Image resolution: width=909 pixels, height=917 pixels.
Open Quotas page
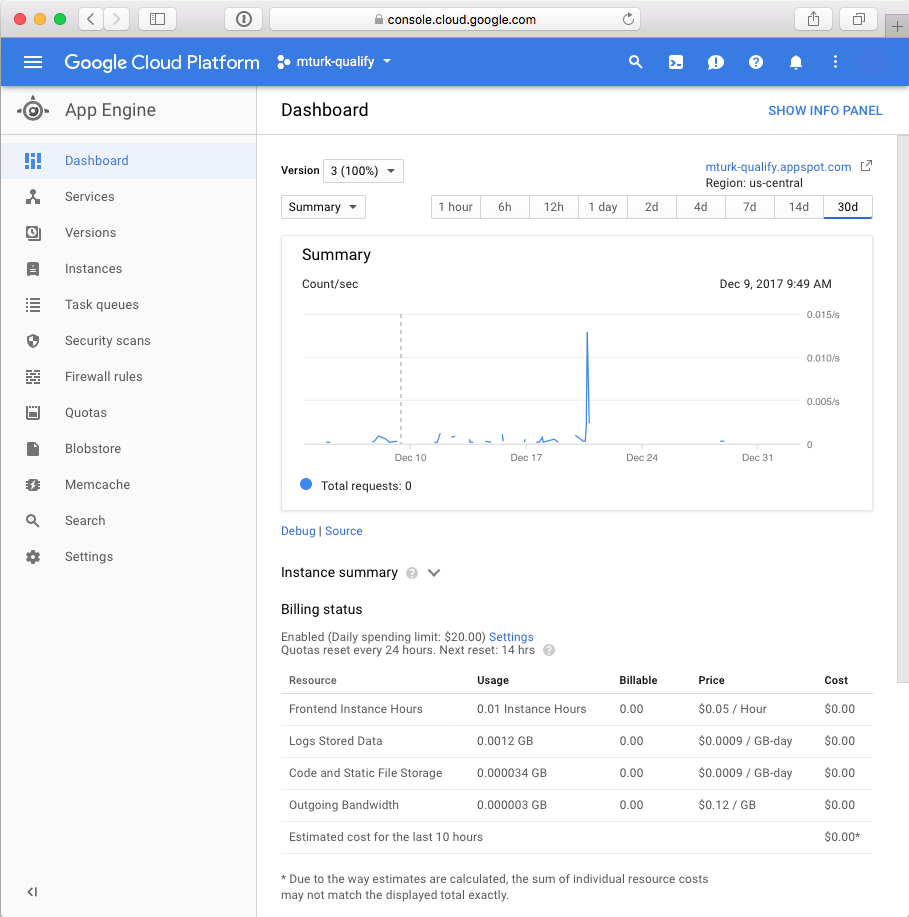tap(128, 413)
